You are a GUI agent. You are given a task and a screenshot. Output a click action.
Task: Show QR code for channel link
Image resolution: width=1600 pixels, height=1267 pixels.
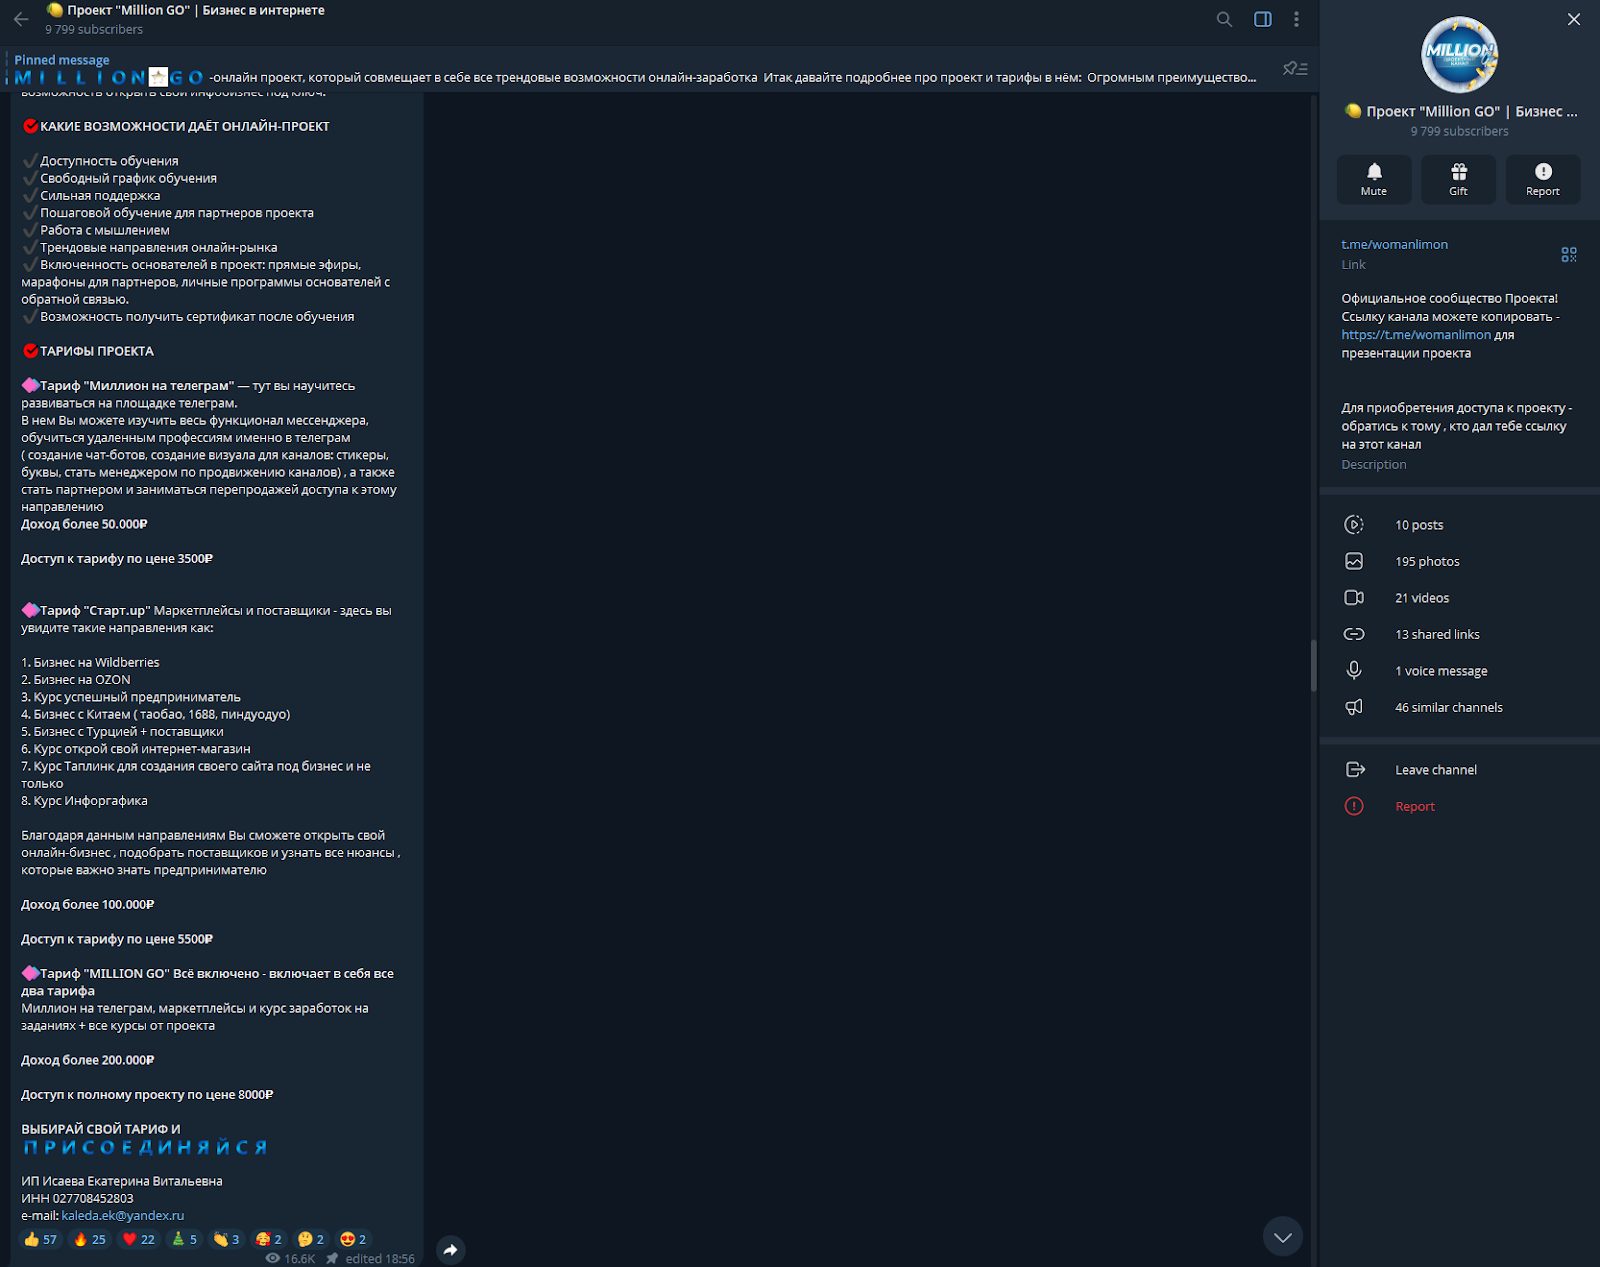[x=1568, y=255]
